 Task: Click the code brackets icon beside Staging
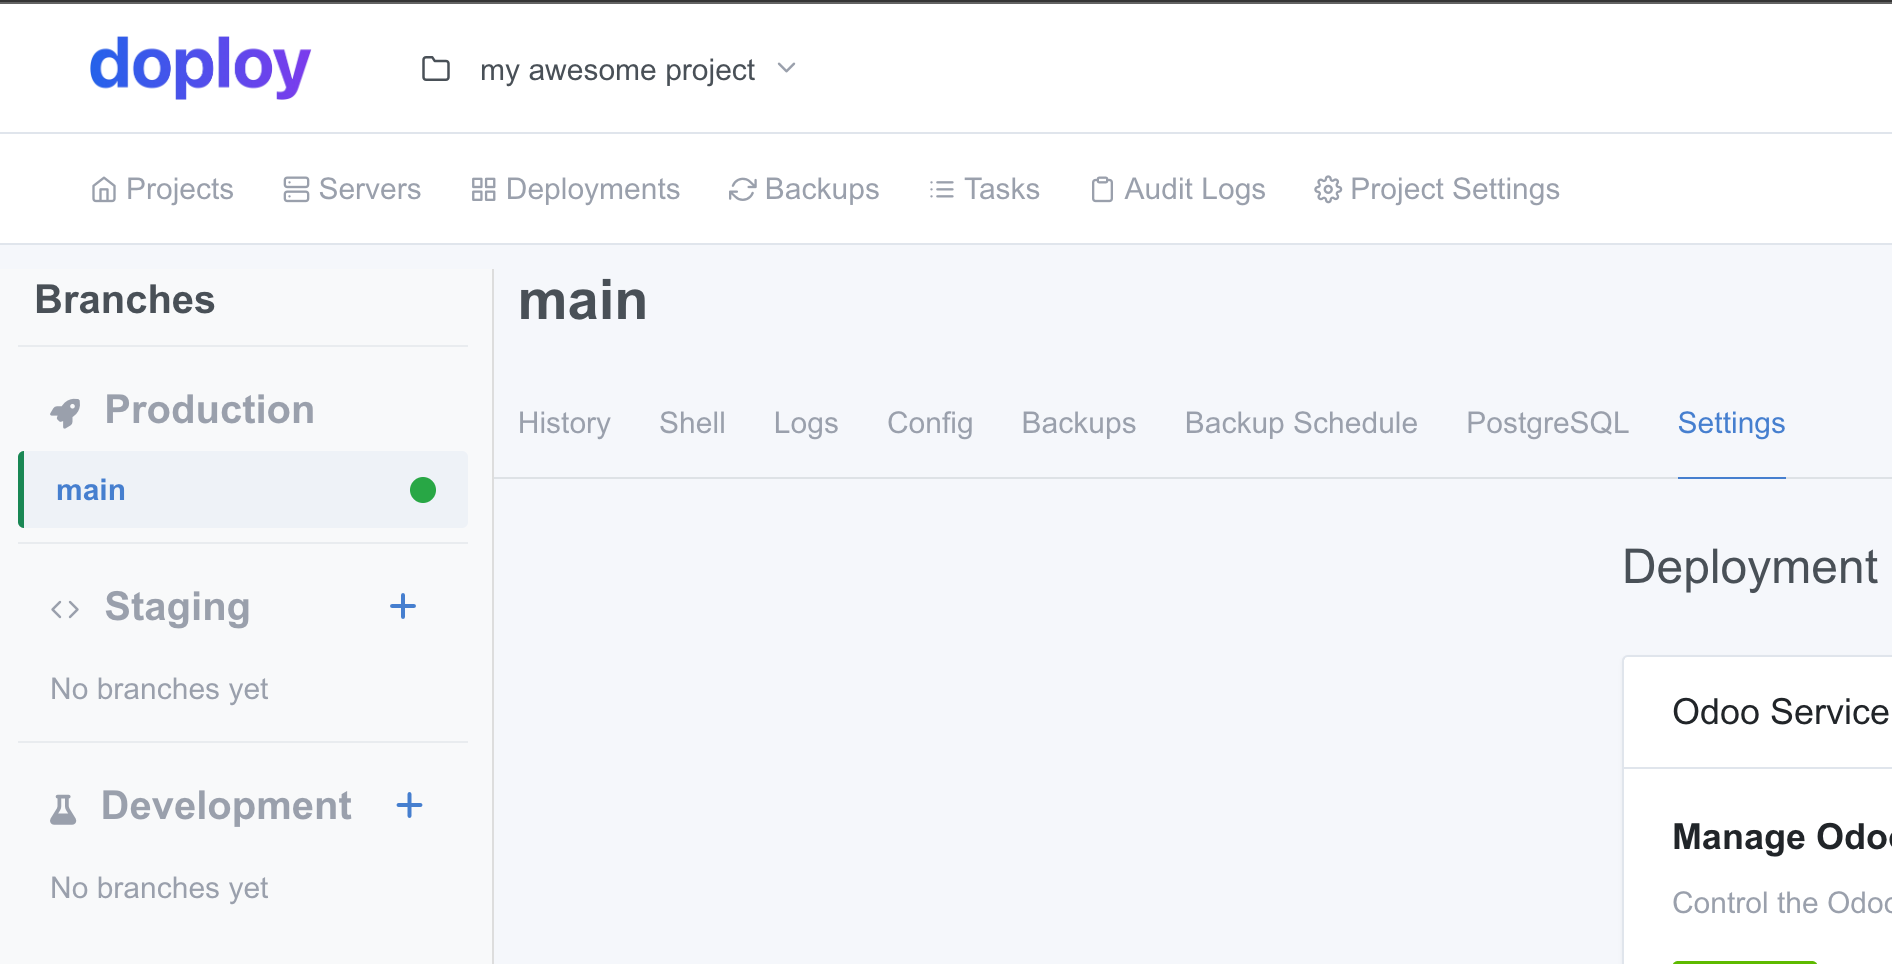pyautogui.click(x=64, y=608)
